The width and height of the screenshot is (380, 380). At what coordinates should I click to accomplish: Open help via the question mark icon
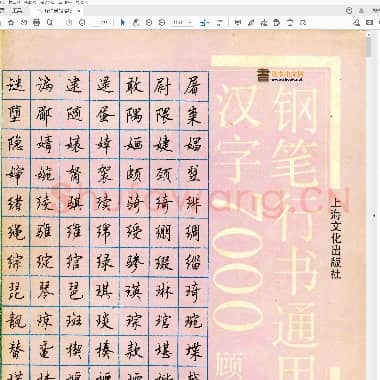[349, 10]
